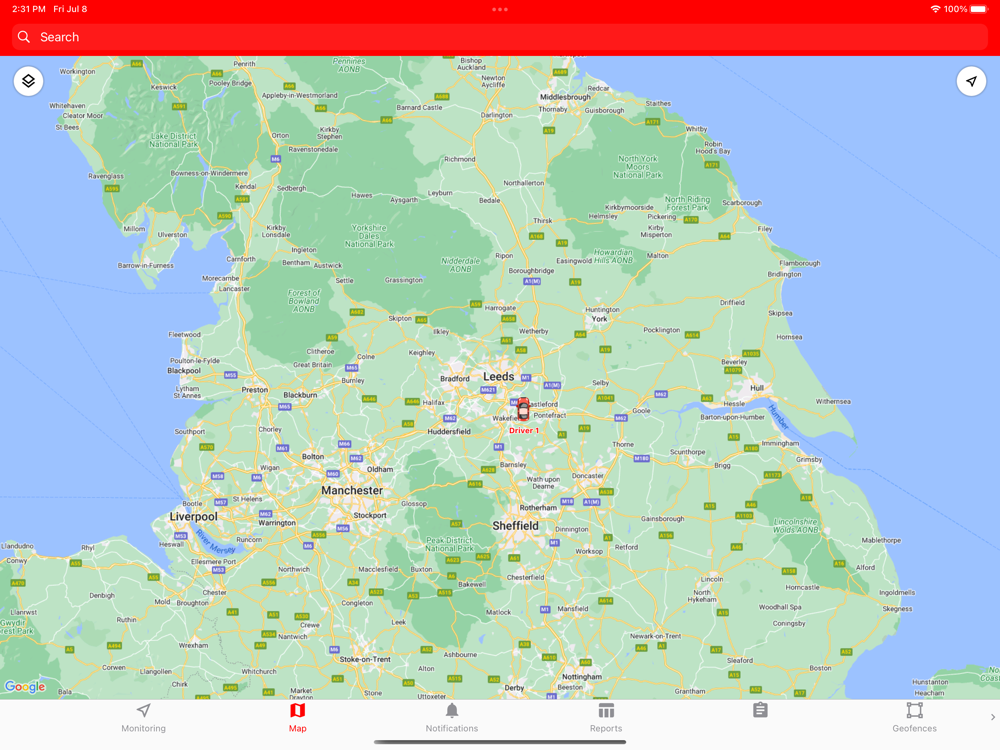Tap the 'Preston' label
1000x750 pixels.
click(x=254, y=390)
